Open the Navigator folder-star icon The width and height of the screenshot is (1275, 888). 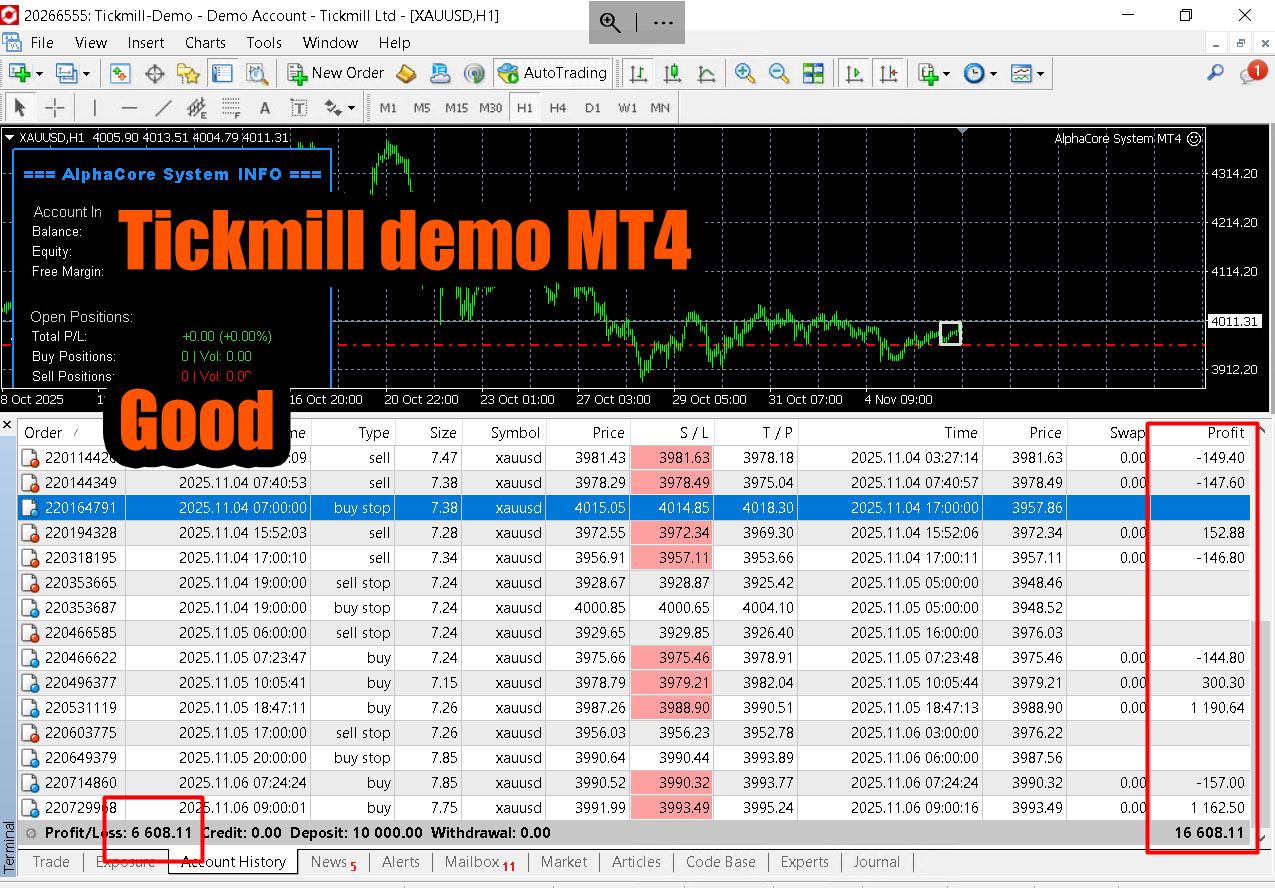[x=188, y=73]
